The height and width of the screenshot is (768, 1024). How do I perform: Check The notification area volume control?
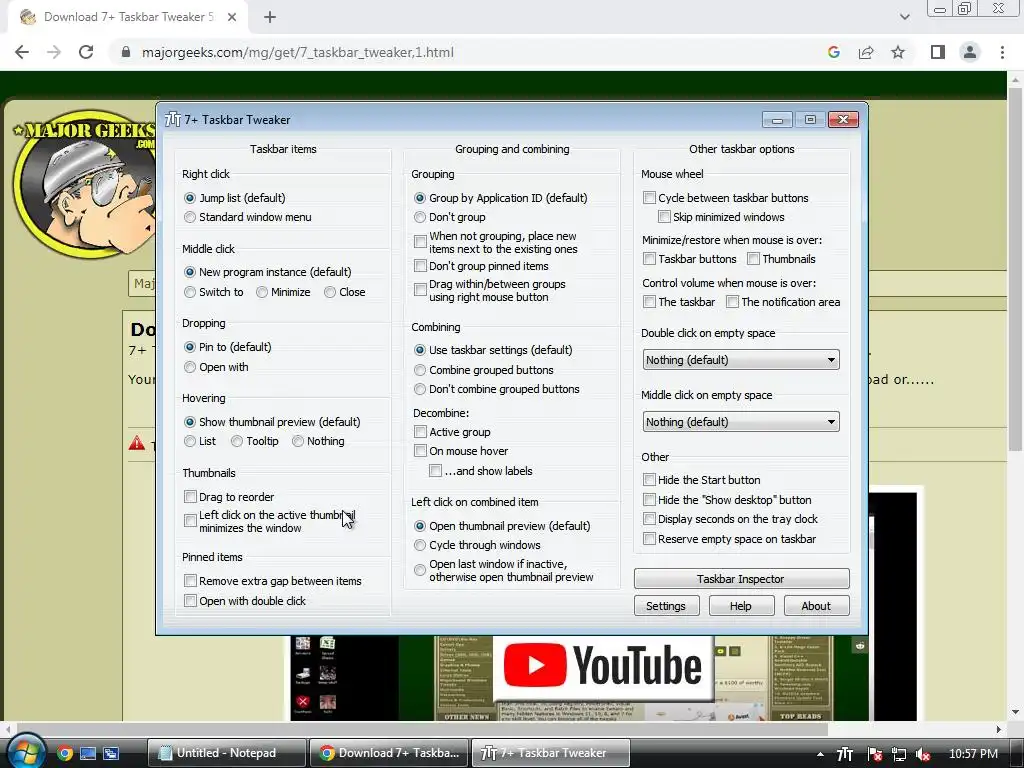coord(732,302)
